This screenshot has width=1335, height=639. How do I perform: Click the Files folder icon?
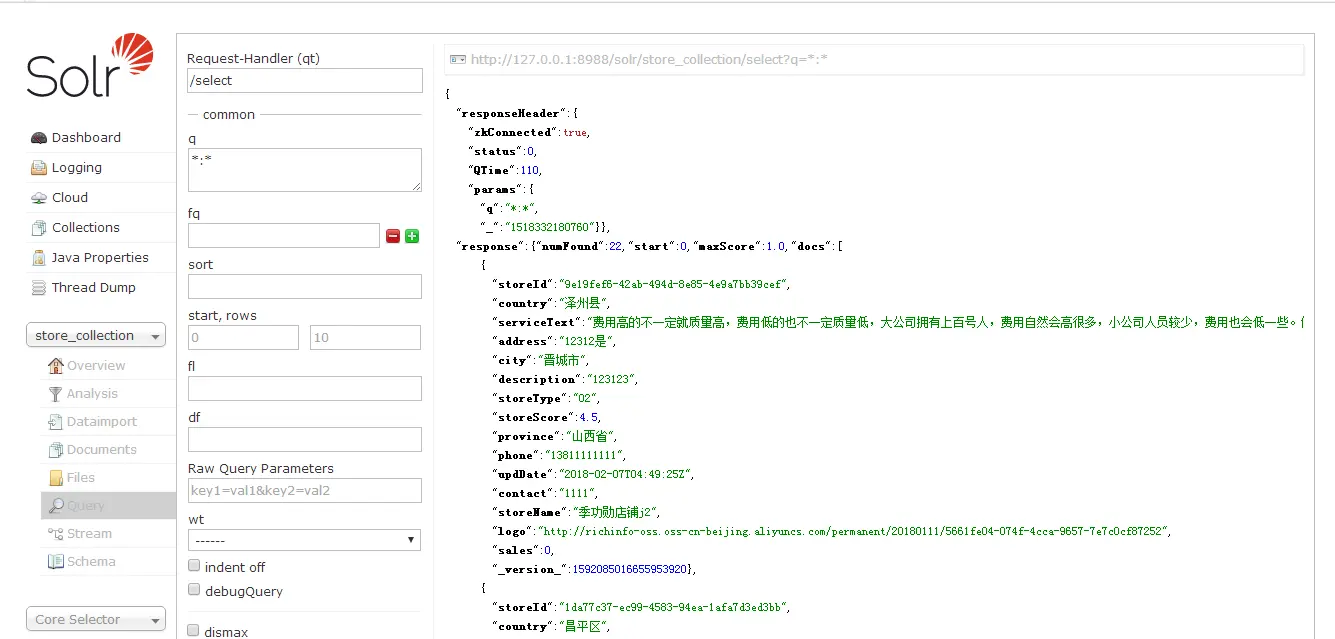[56, 478]
